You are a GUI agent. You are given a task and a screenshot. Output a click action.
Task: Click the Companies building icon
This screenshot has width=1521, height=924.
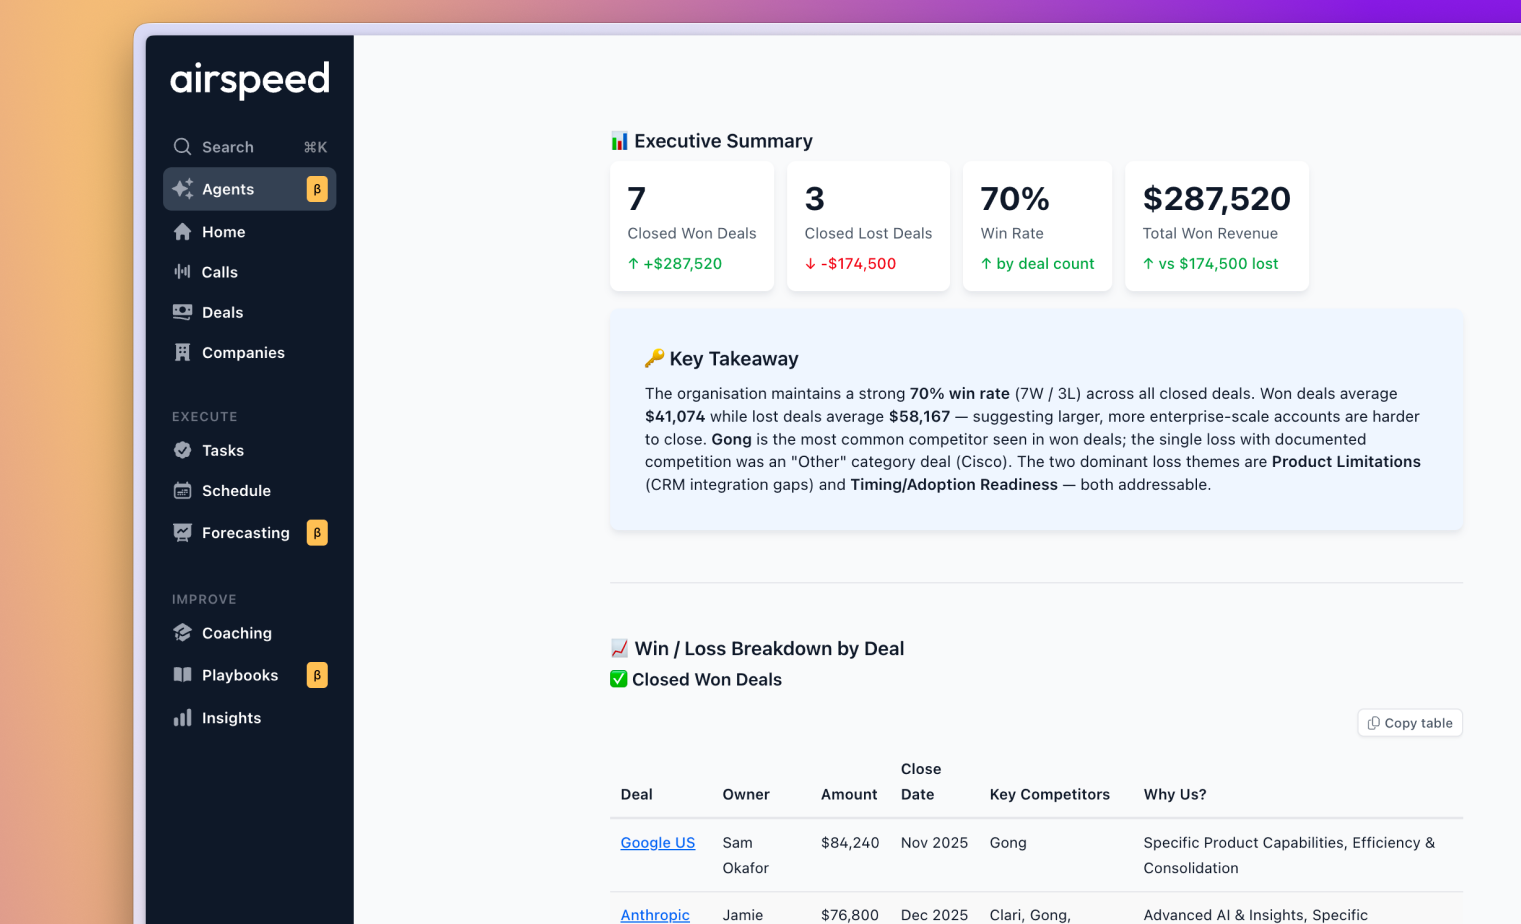182,352
